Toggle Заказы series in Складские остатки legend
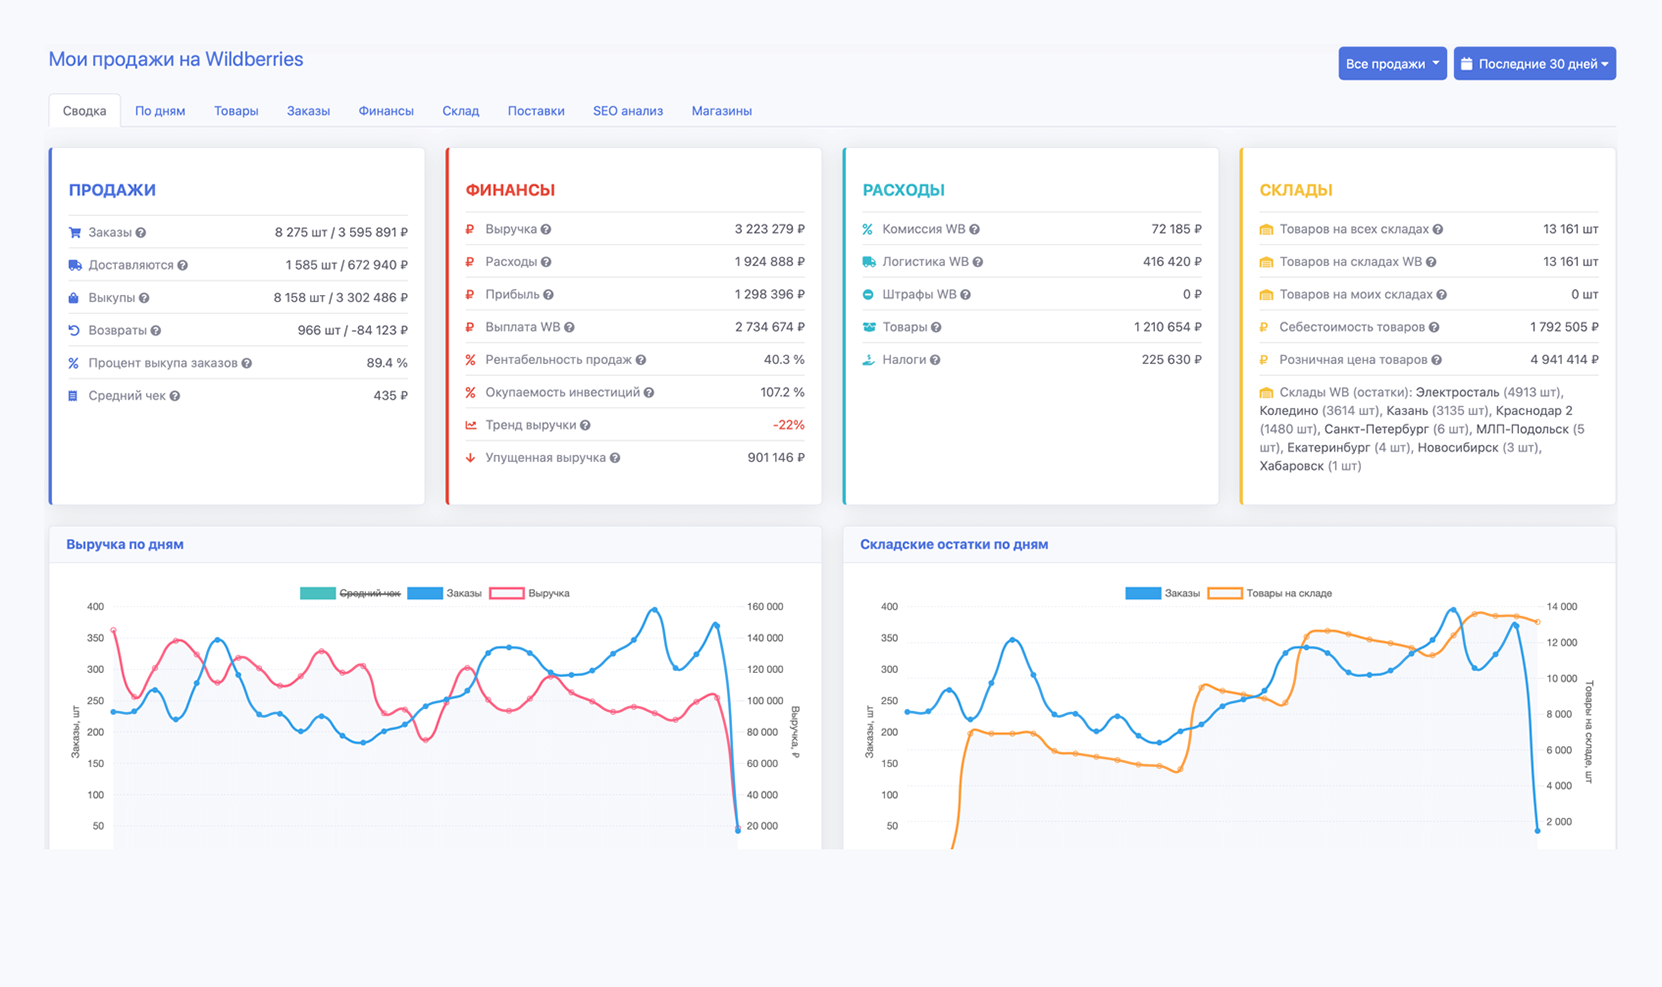This screenshot has height=987, width=1662. pyautogui.click(x=1162, y=593)
